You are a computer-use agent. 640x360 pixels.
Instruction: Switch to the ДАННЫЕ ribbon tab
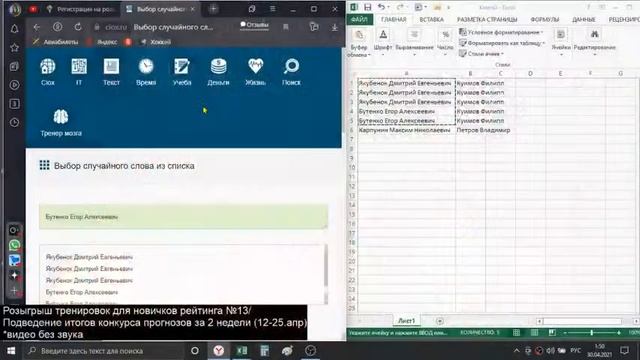point(583,19)
